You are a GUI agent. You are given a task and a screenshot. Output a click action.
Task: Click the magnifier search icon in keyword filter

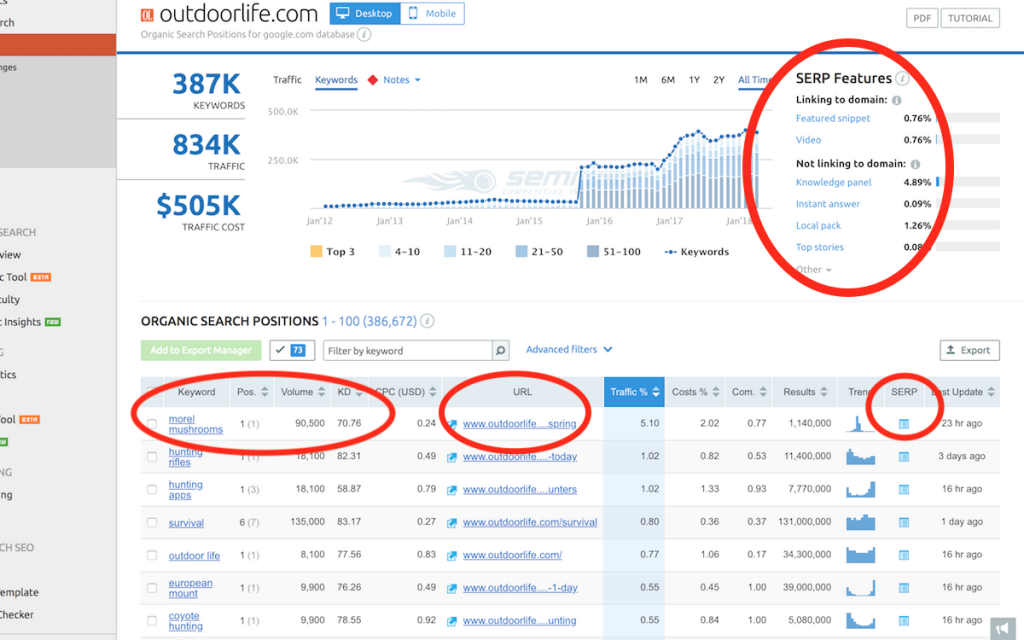(x=500, y=351)
